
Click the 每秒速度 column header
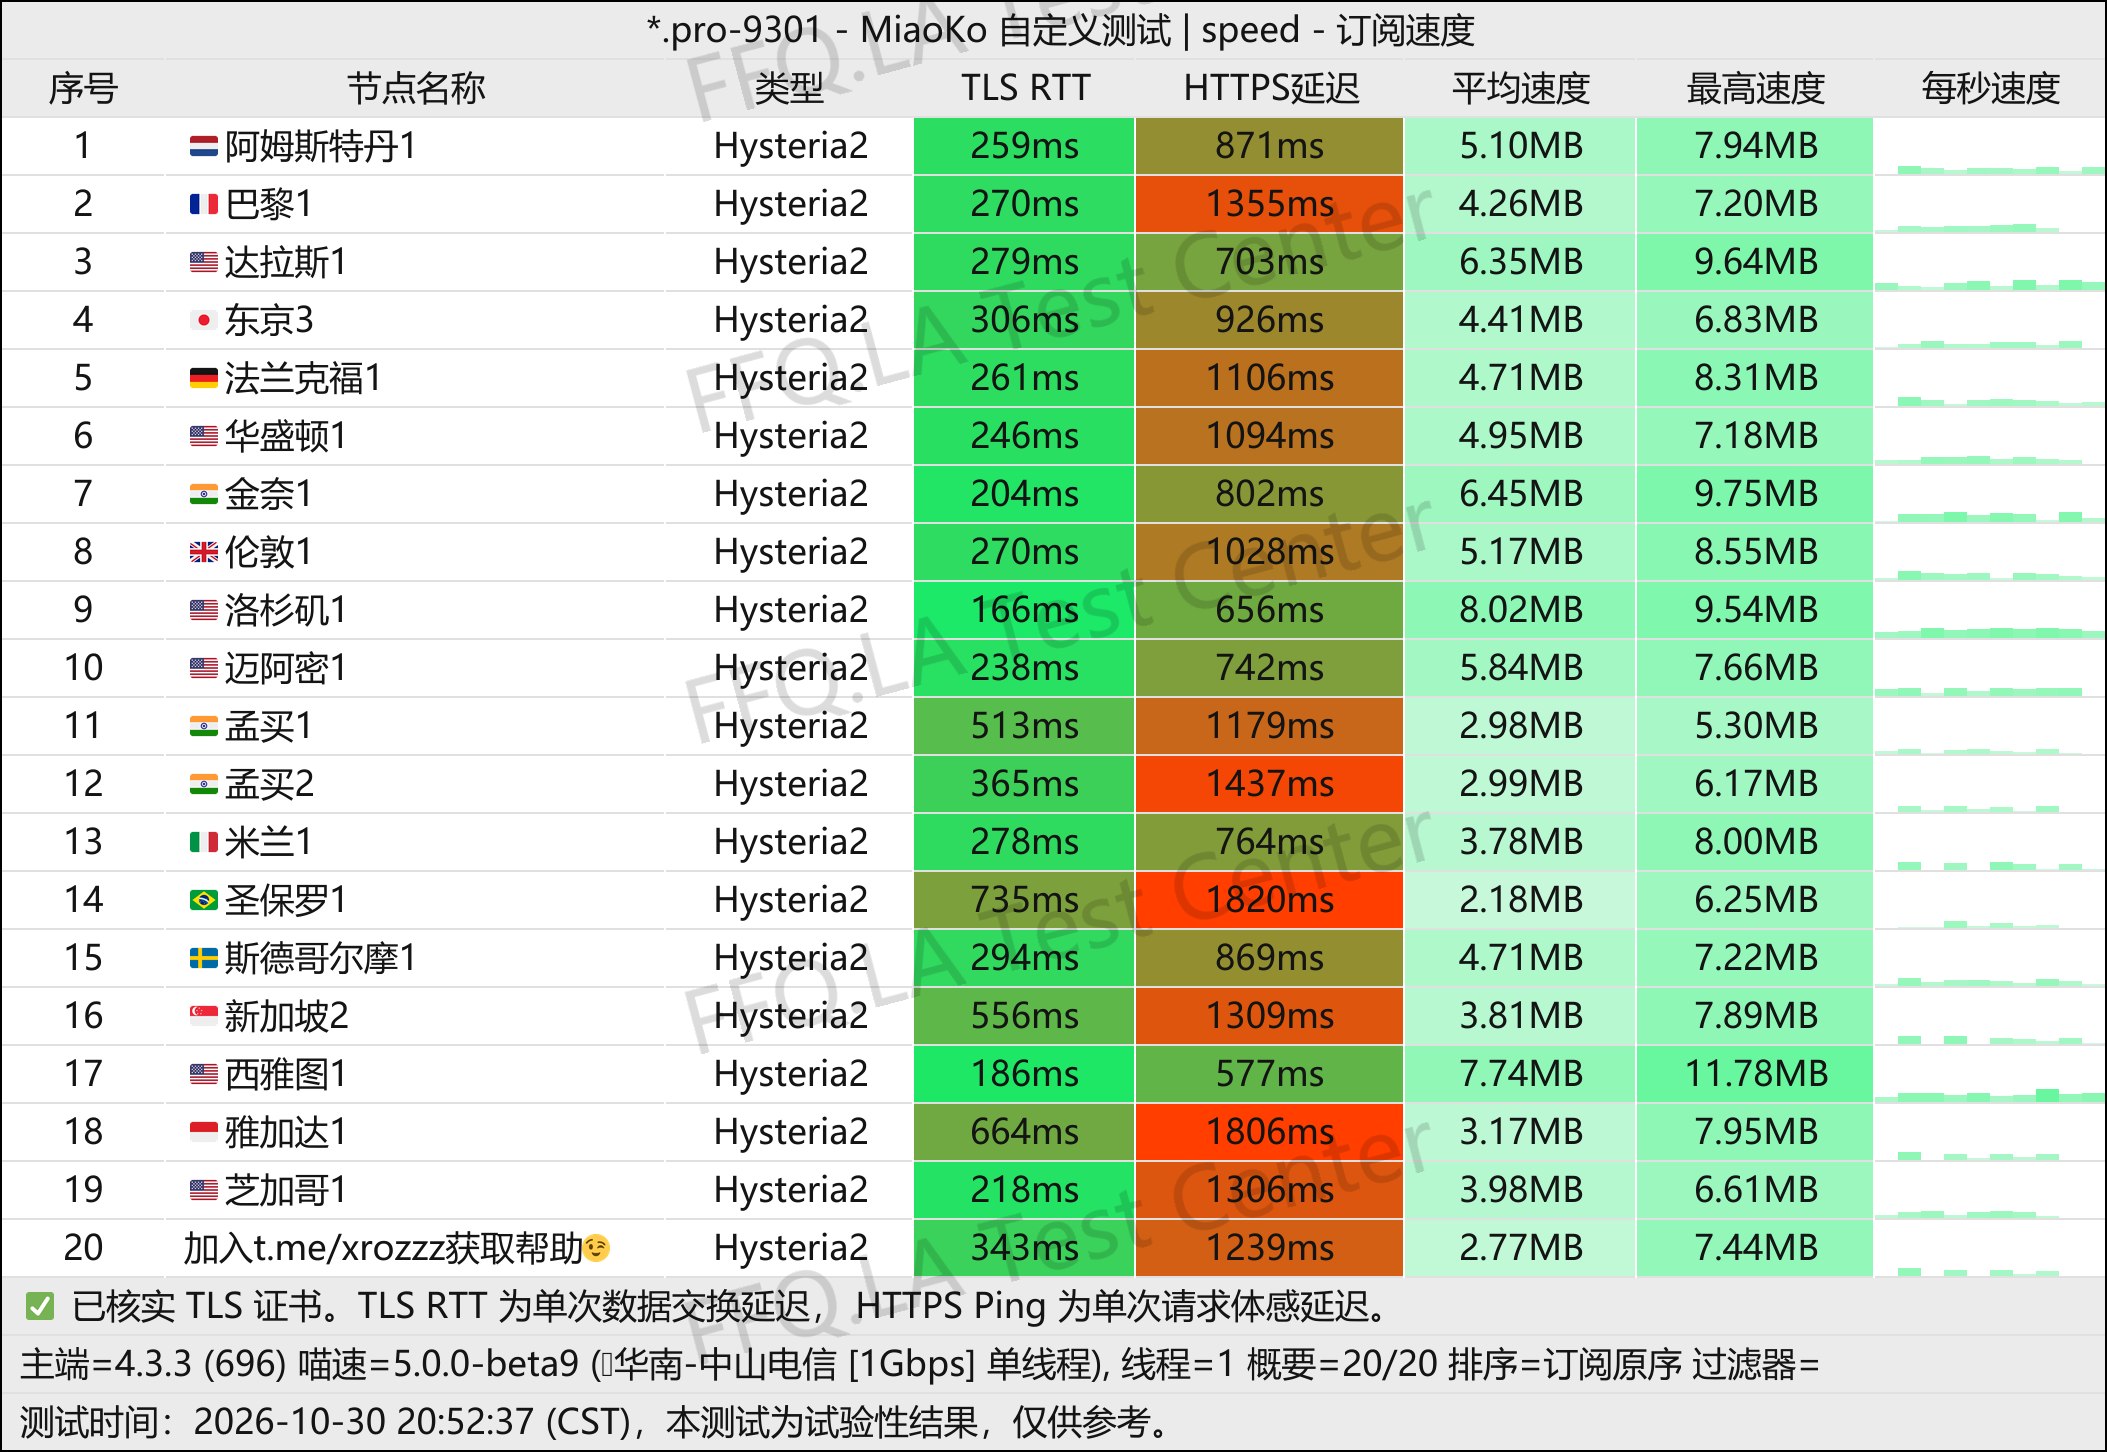[1990, 89]
